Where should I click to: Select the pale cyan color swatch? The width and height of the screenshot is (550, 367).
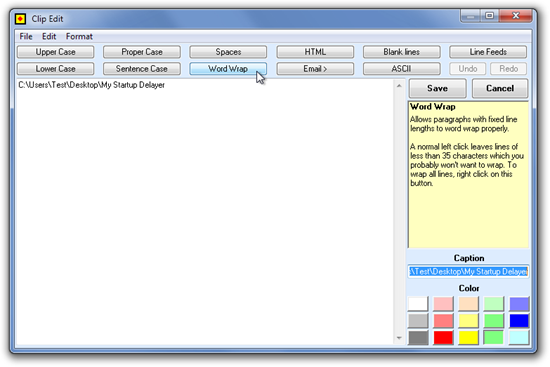[519, 338]
